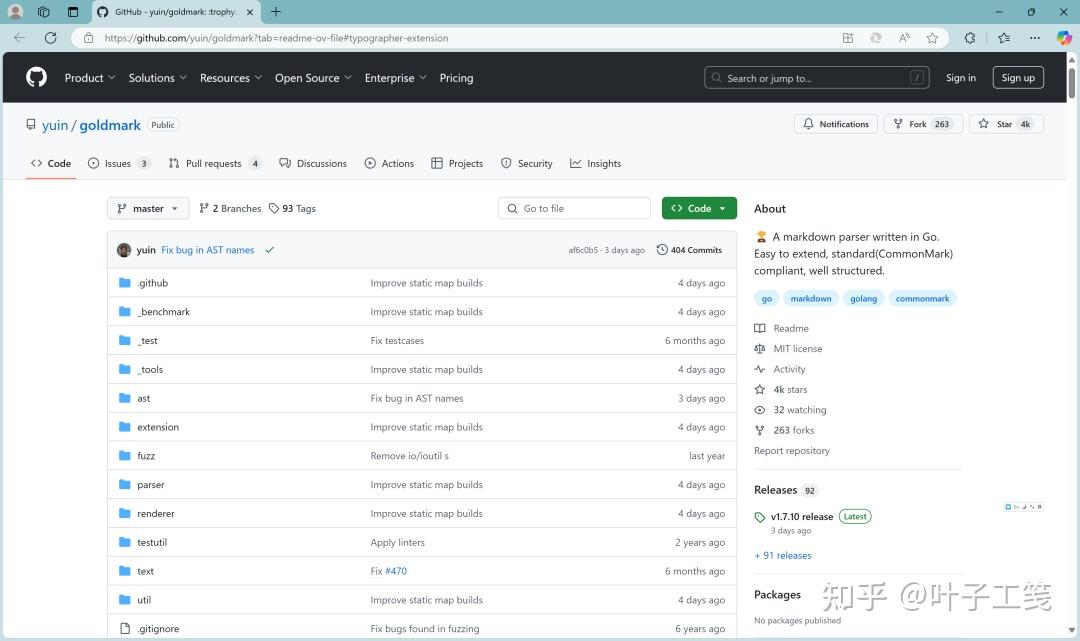This screenshot has height=641, width=1080.
Task: Switch to the Insights tab
Action: click(x=596, y=163)
